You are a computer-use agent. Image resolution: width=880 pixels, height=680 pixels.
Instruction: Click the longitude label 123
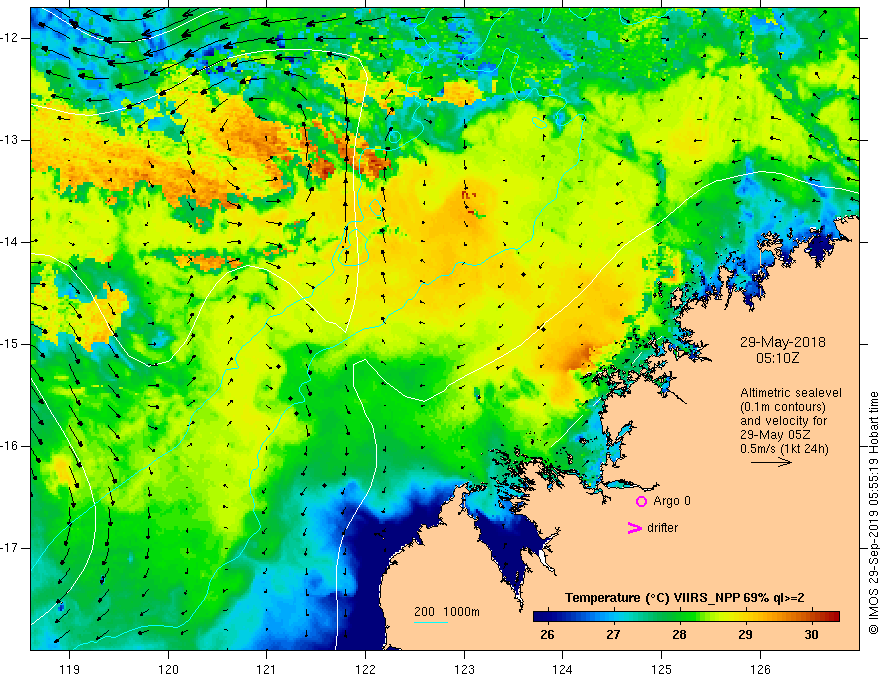point(464,669)
